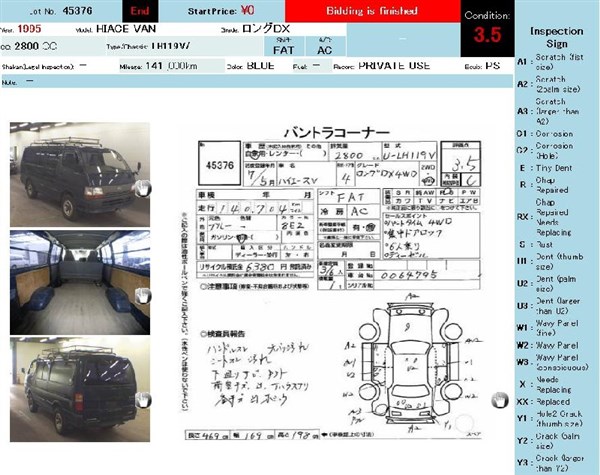Viewport: 600px width, 475px height.
Task: Click the mileage 141,000km value
Action: [171, 66]
